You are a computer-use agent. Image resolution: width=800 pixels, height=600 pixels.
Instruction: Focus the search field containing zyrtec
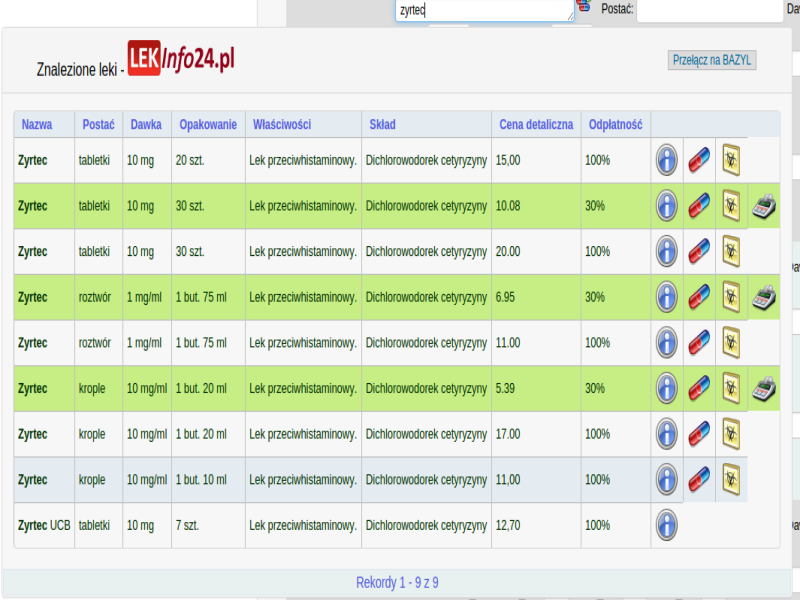click(485, 10)
